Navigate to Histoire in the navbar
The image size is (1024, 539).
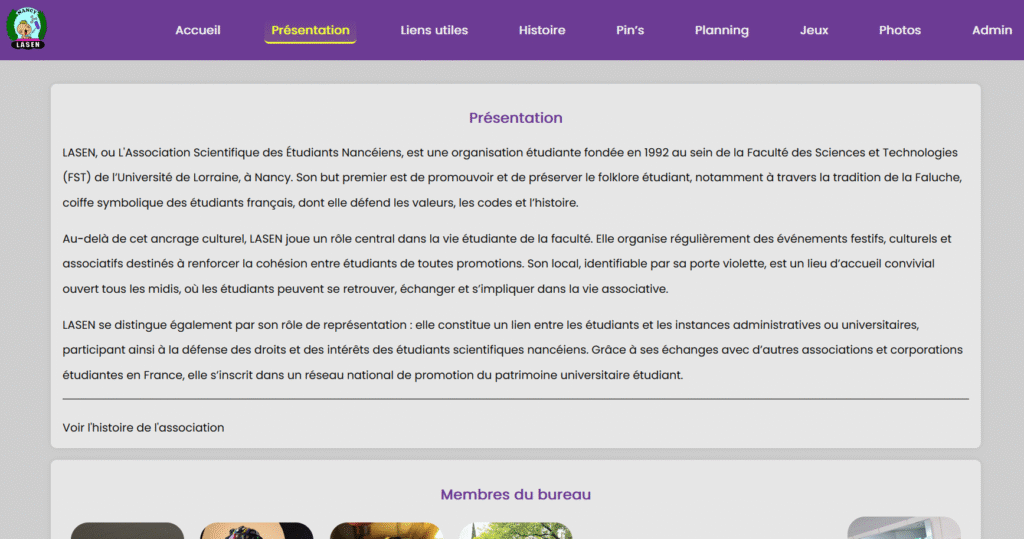(x=542, y=30)
